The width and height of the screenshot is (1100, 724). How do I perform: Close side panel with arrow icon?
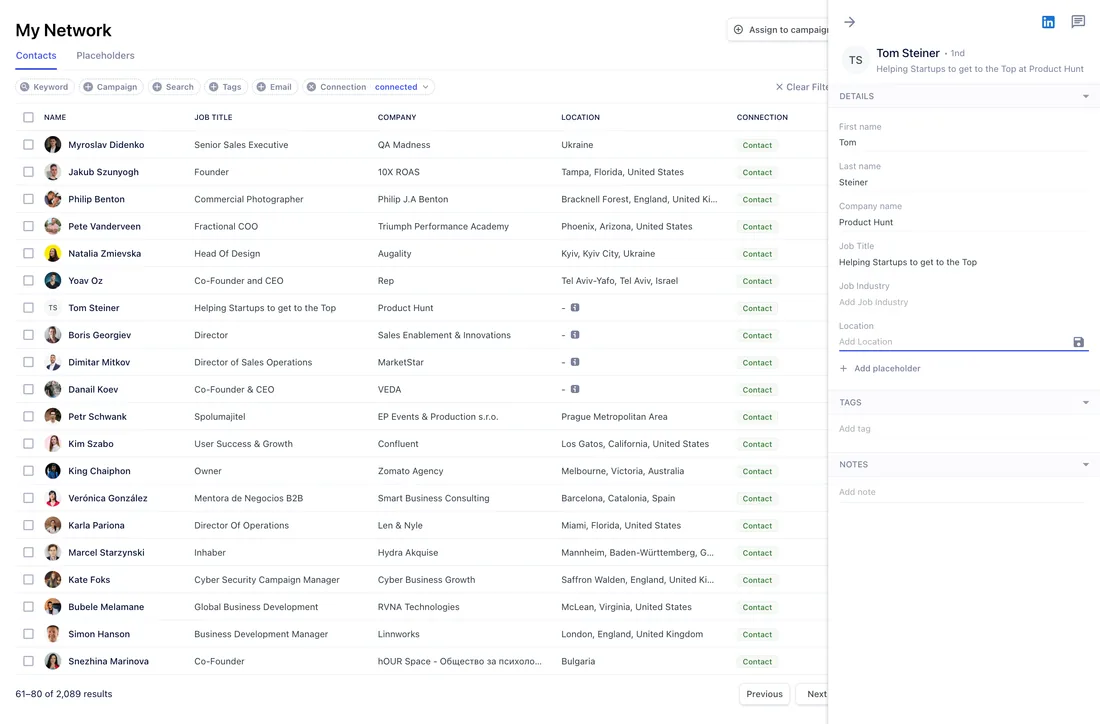pos(850,22)
